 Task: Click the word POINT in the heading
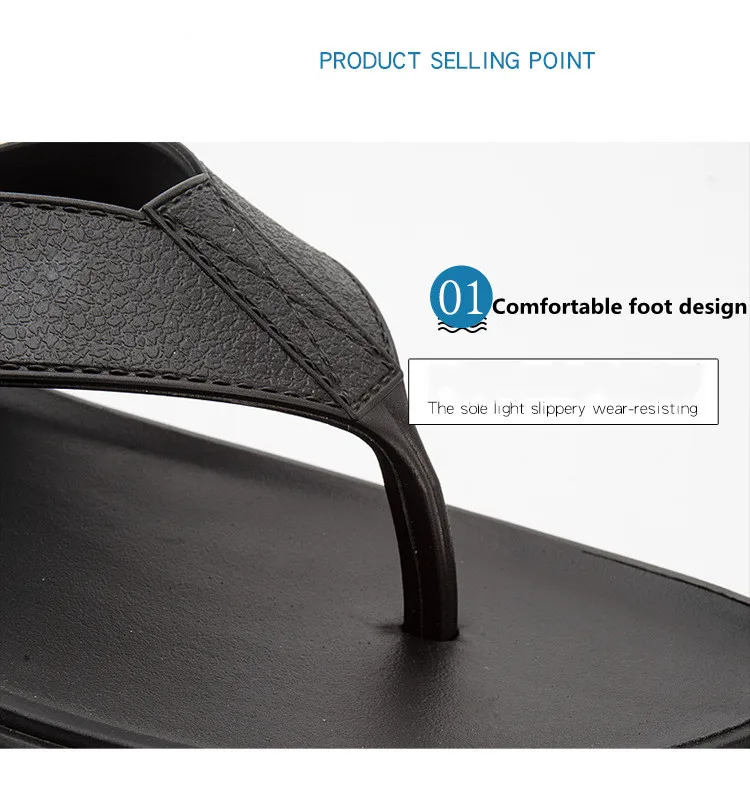[562, 61]
